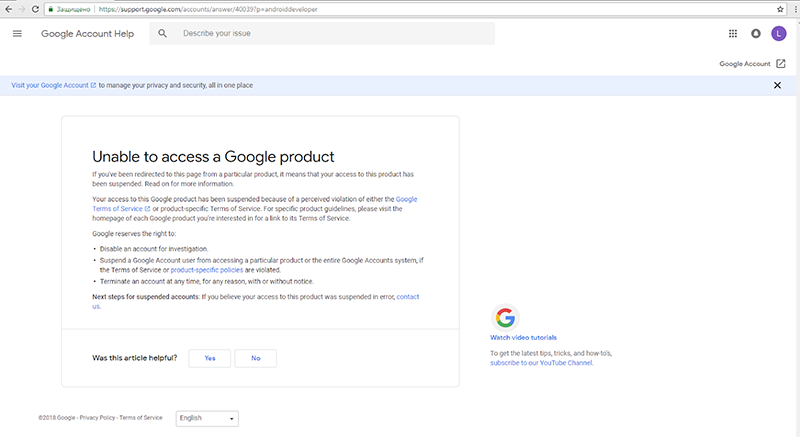Click bullet 'Disable an account for investigation.'
This screenshot has height=437, width=800.
click(x=154, y=249)
